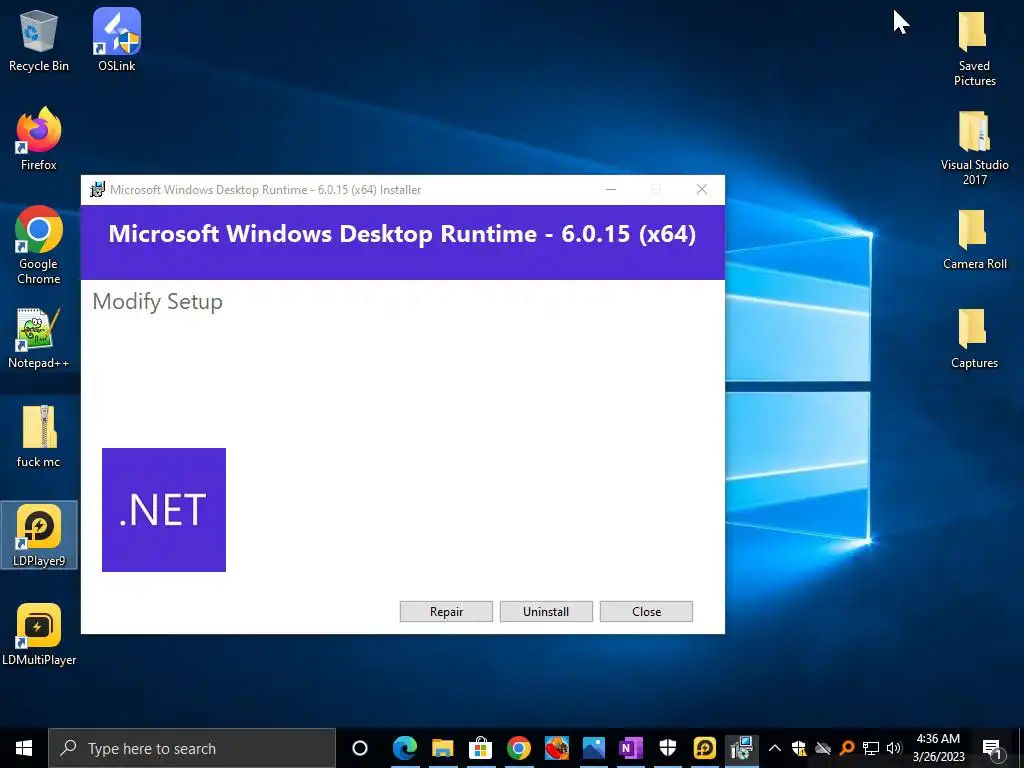Select the Recycle Bin desktop icon
This screenshot has height=768, width=1024.
click(x=39, y=40)
